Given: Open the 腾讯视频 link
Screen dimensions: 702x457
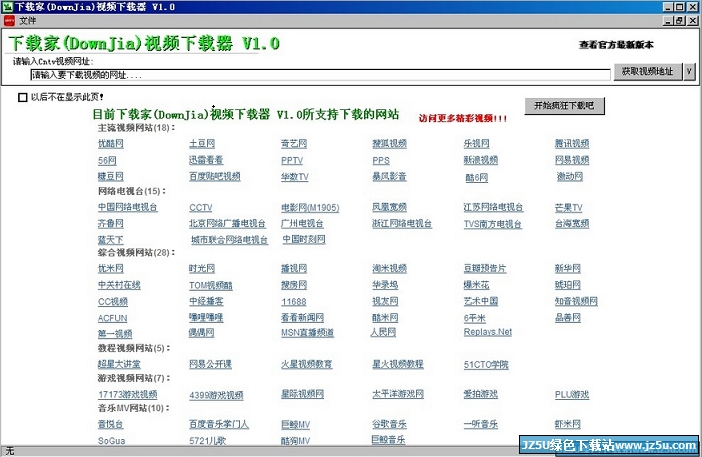Looking at the screenshot, I should [572, 144].
